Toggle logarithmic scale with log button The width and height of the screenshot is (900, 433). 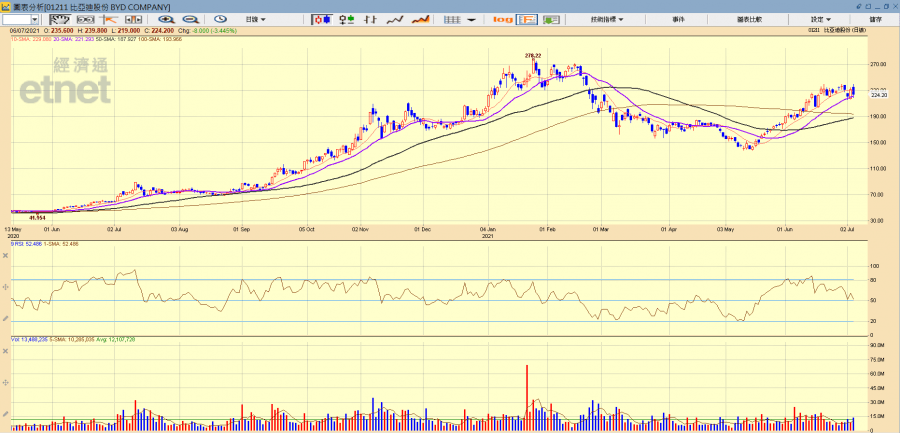503,19
